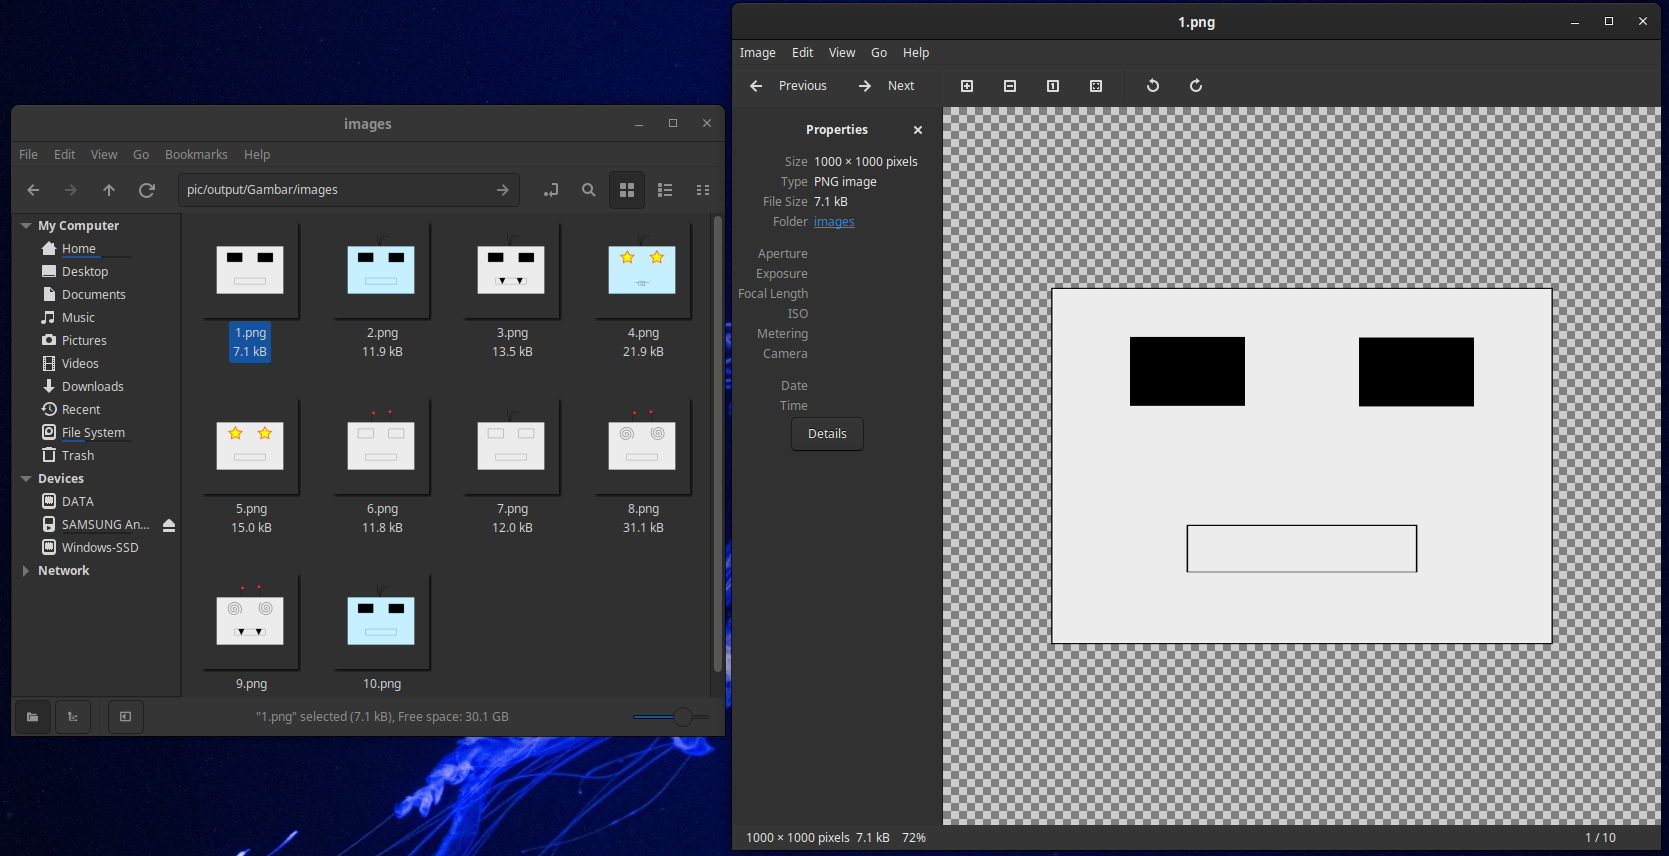Switch to compact view
This screenshot has height=856, width=1669.
tap(703, 190)
